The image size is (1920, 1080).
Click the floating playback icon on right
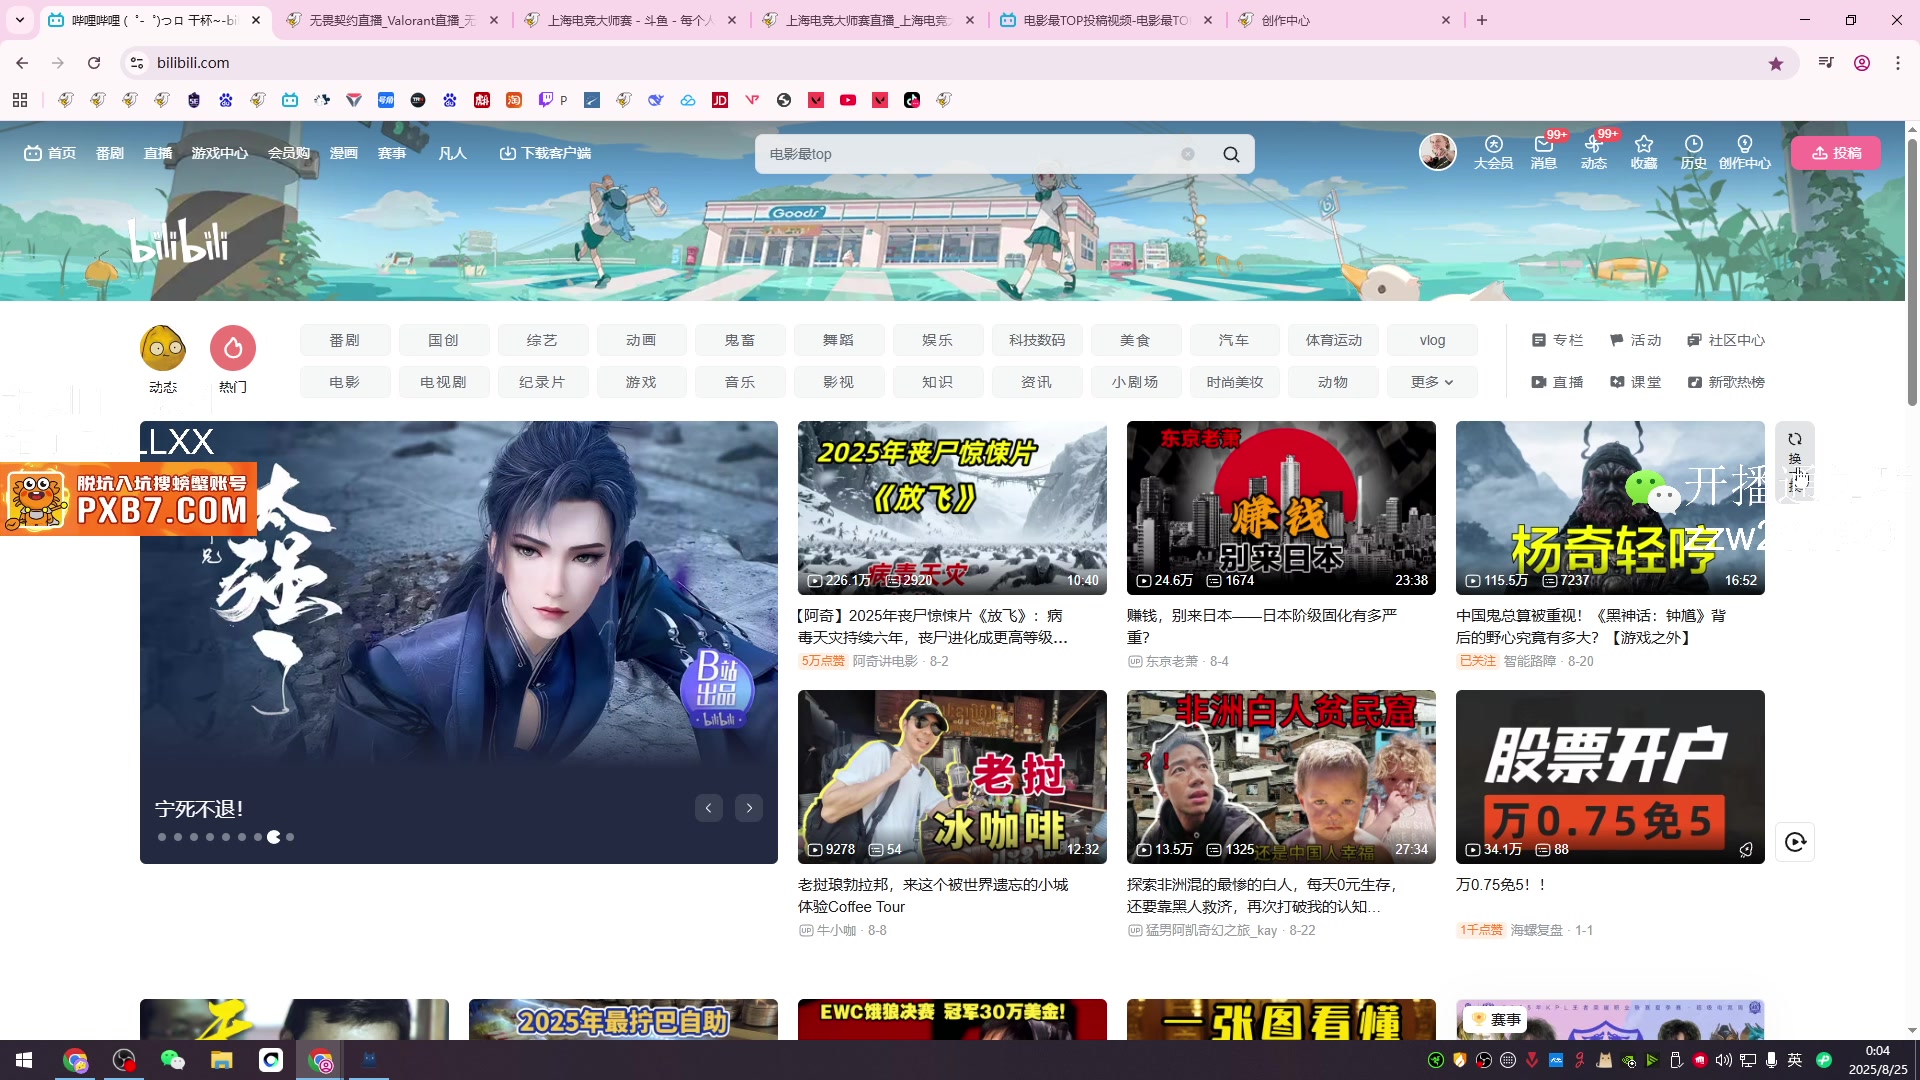tap(1795, 842)
